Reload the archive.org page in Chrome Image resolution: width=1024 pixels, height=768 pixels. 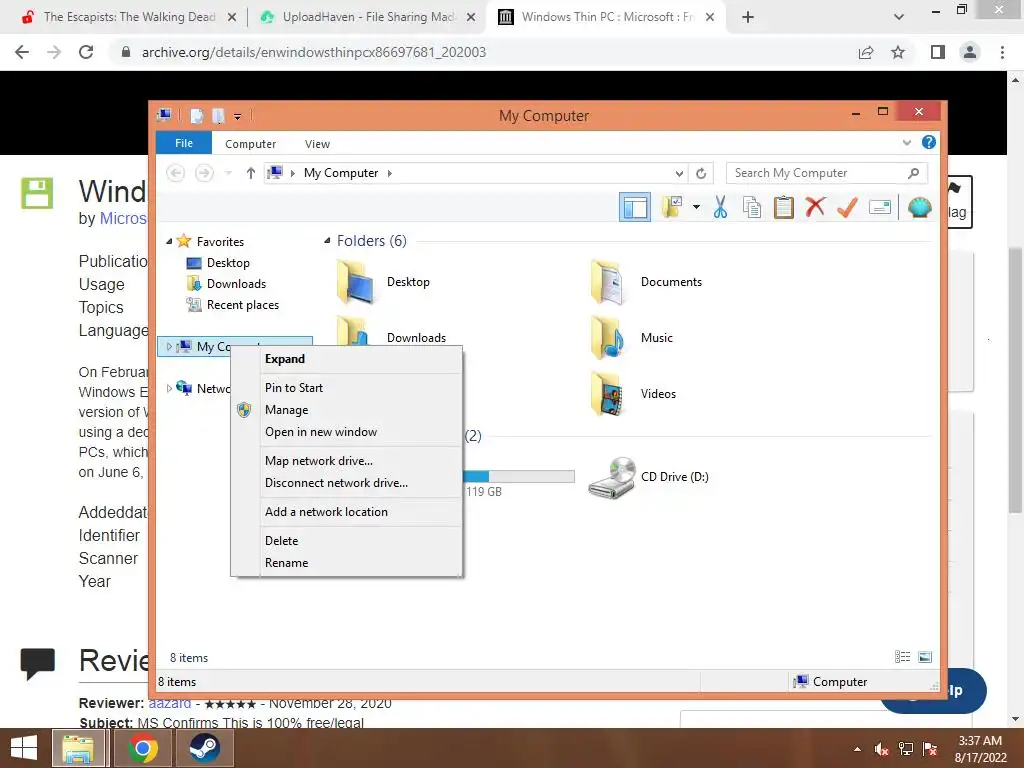(x=86, y=52)
